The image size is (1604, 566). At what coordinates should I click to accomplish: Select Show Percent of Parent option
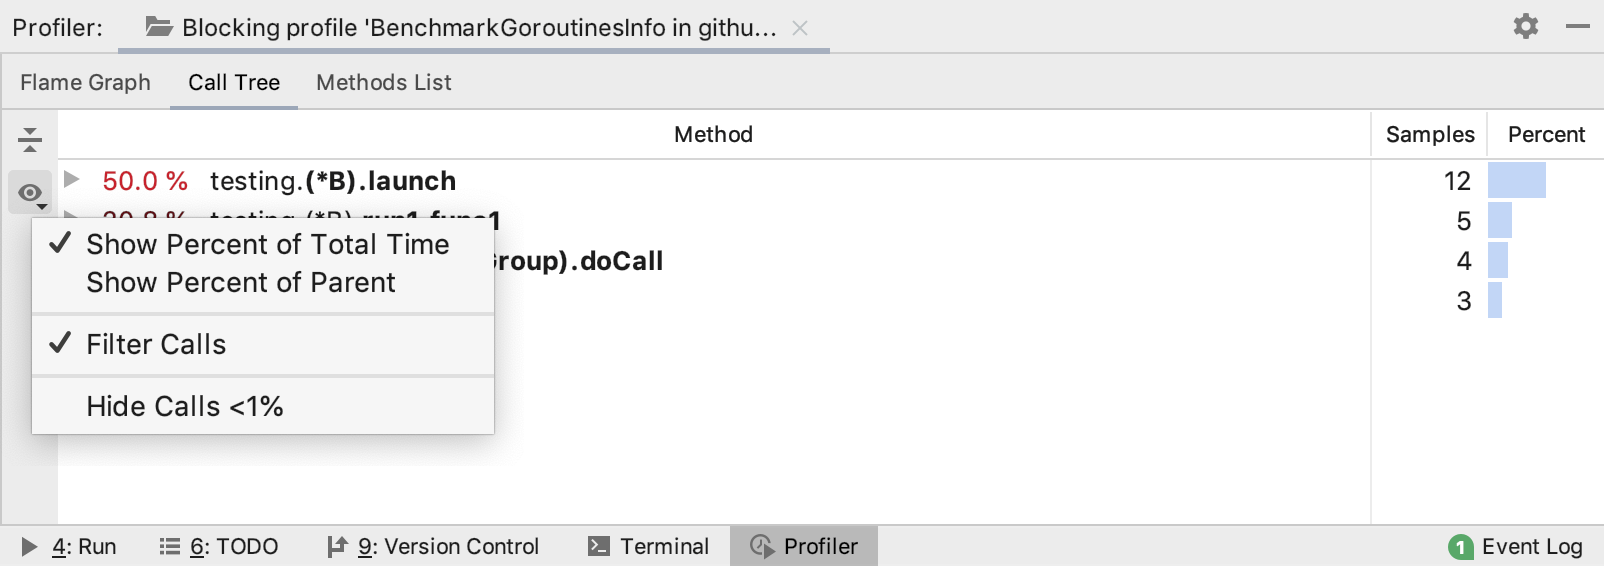click(240, 282)
